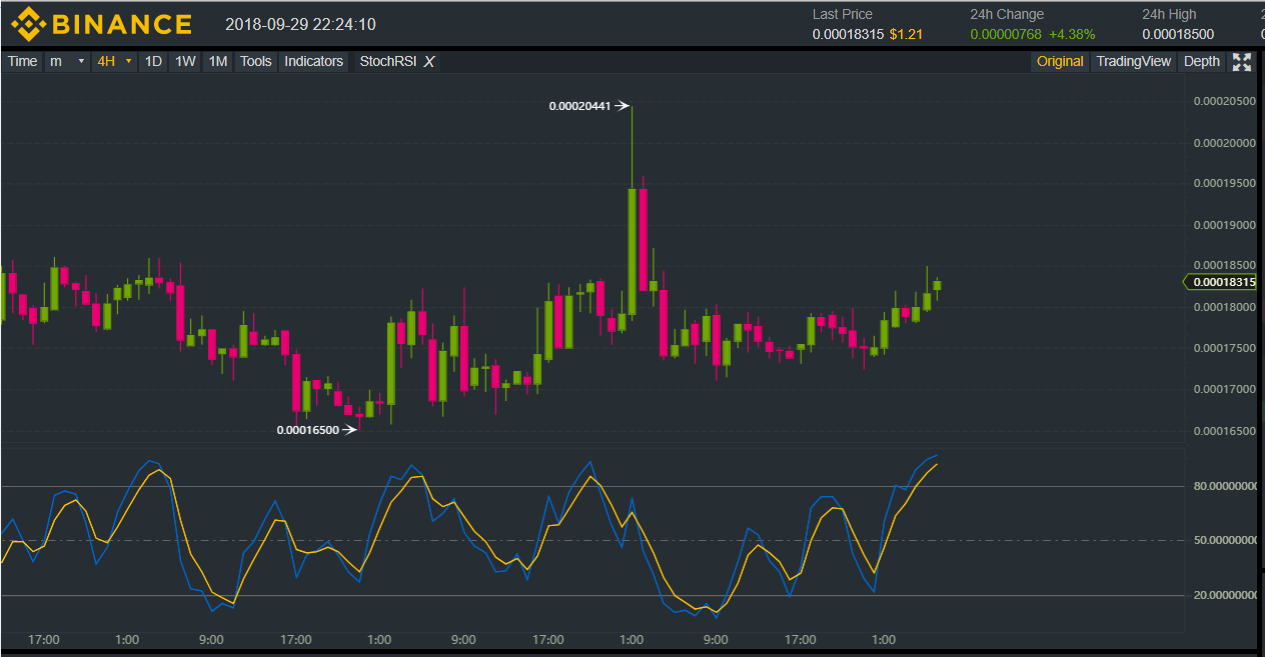Screen dimensions: 1265x657
Task: Click the StochRSI indicator label
Action: tap(387, 62)
